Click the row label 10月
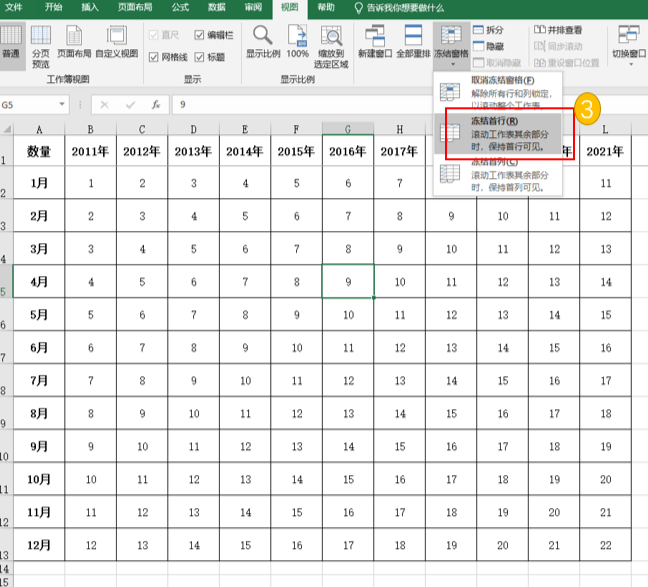 (39, 479)
